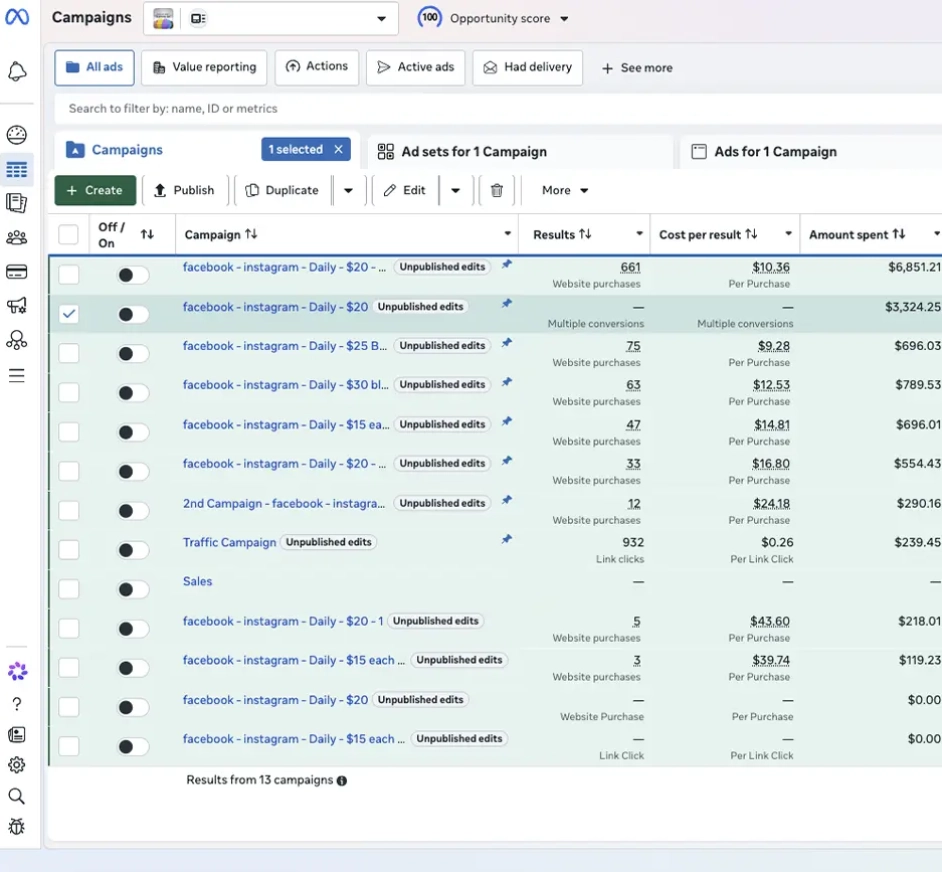Click the Publish button
This screenshot has height=872, width=942.
(184, 191)
